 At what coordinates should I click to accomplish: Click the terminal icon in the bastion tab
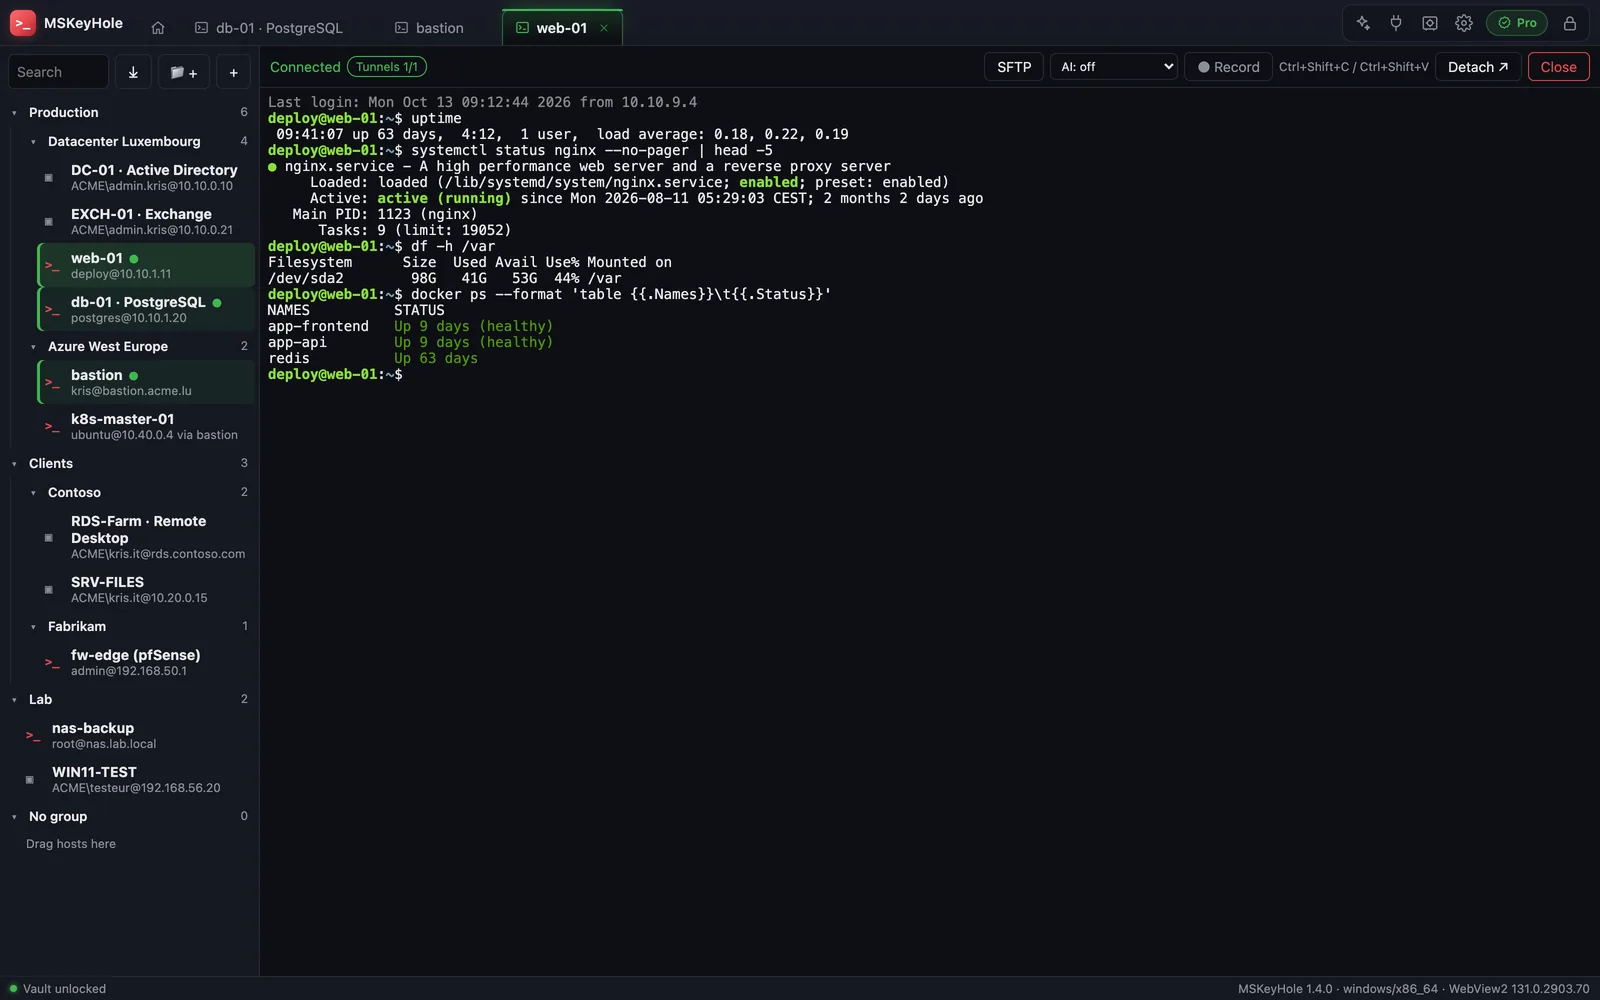[401, 28]
